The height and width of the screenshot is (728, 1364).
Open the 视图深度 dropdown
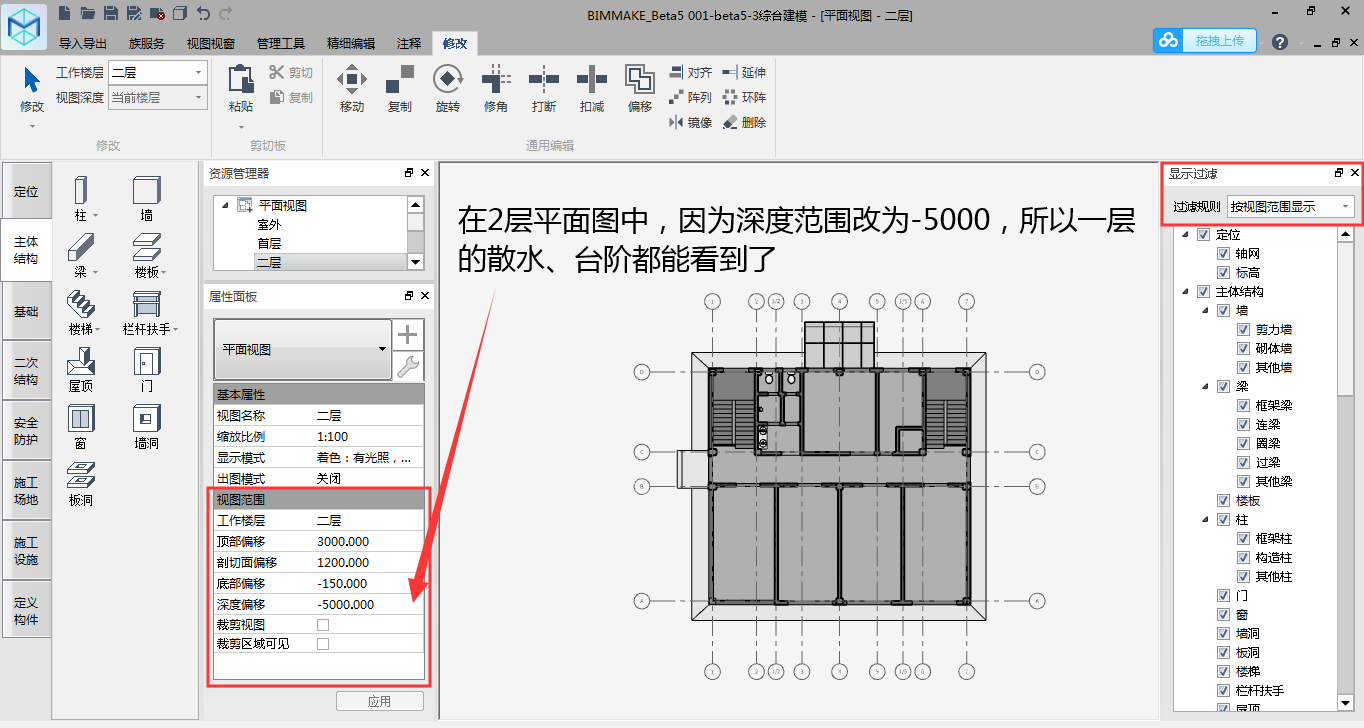click(x=157, y=98)
